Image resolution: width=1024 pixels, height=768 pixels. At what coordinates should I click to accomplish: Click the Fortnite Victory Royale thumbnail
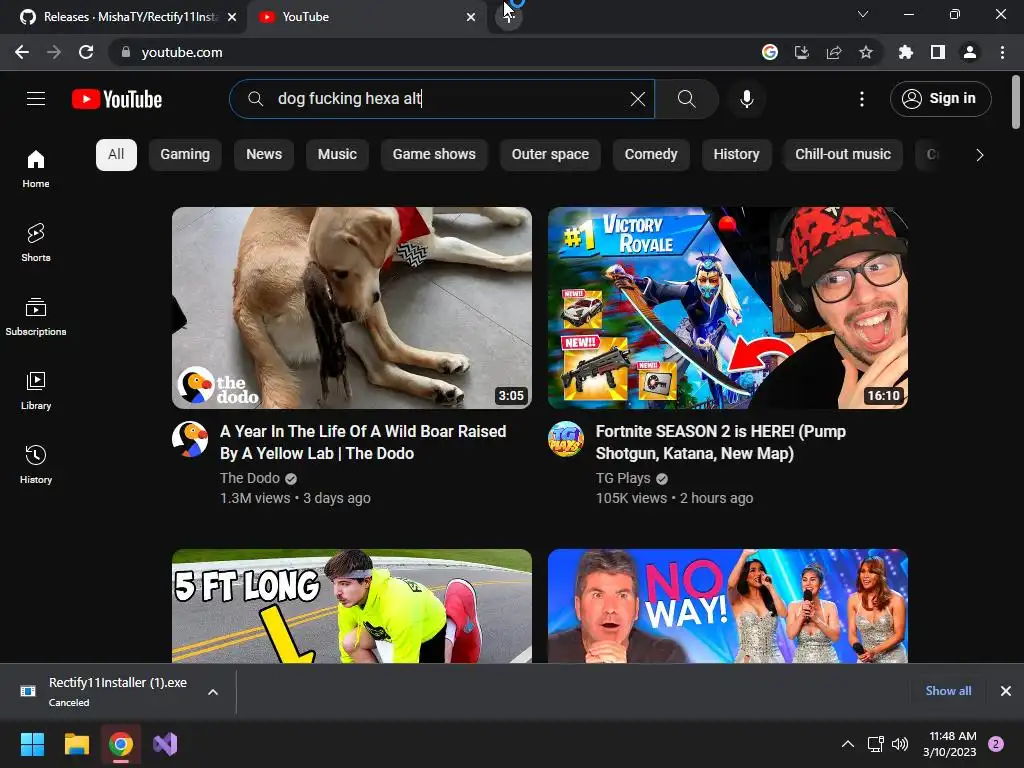click(x=728, y=308)
